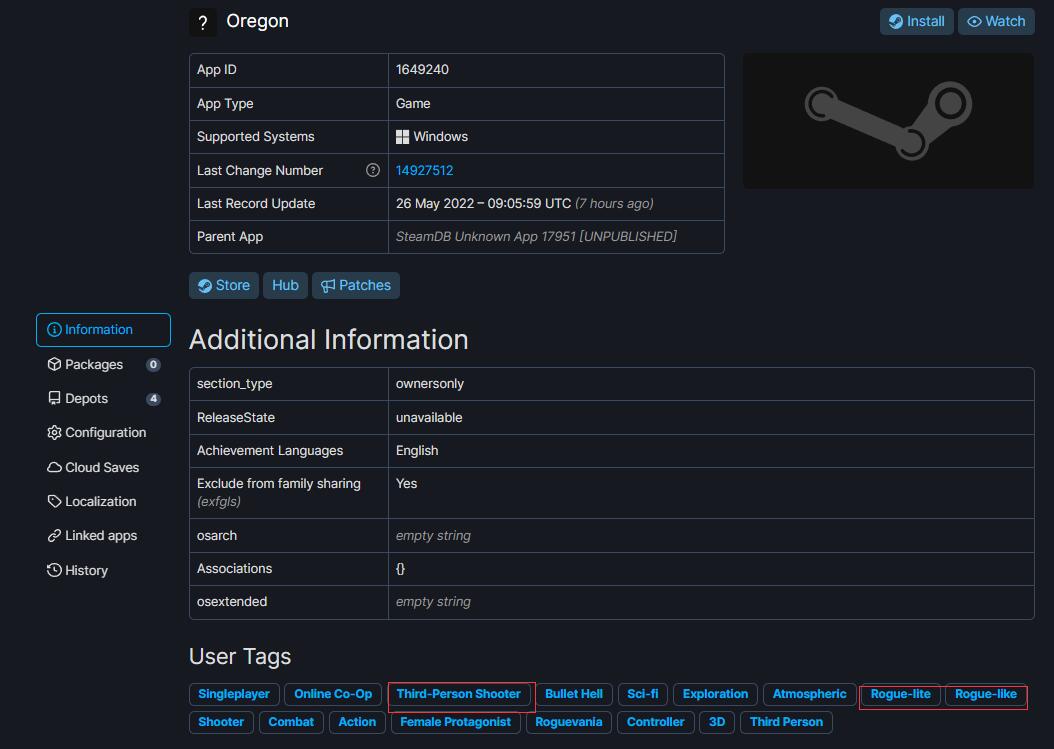1054x749 pixels.
Task: Click the Achievement Languages value English
Action: click(x=417, y=450)
